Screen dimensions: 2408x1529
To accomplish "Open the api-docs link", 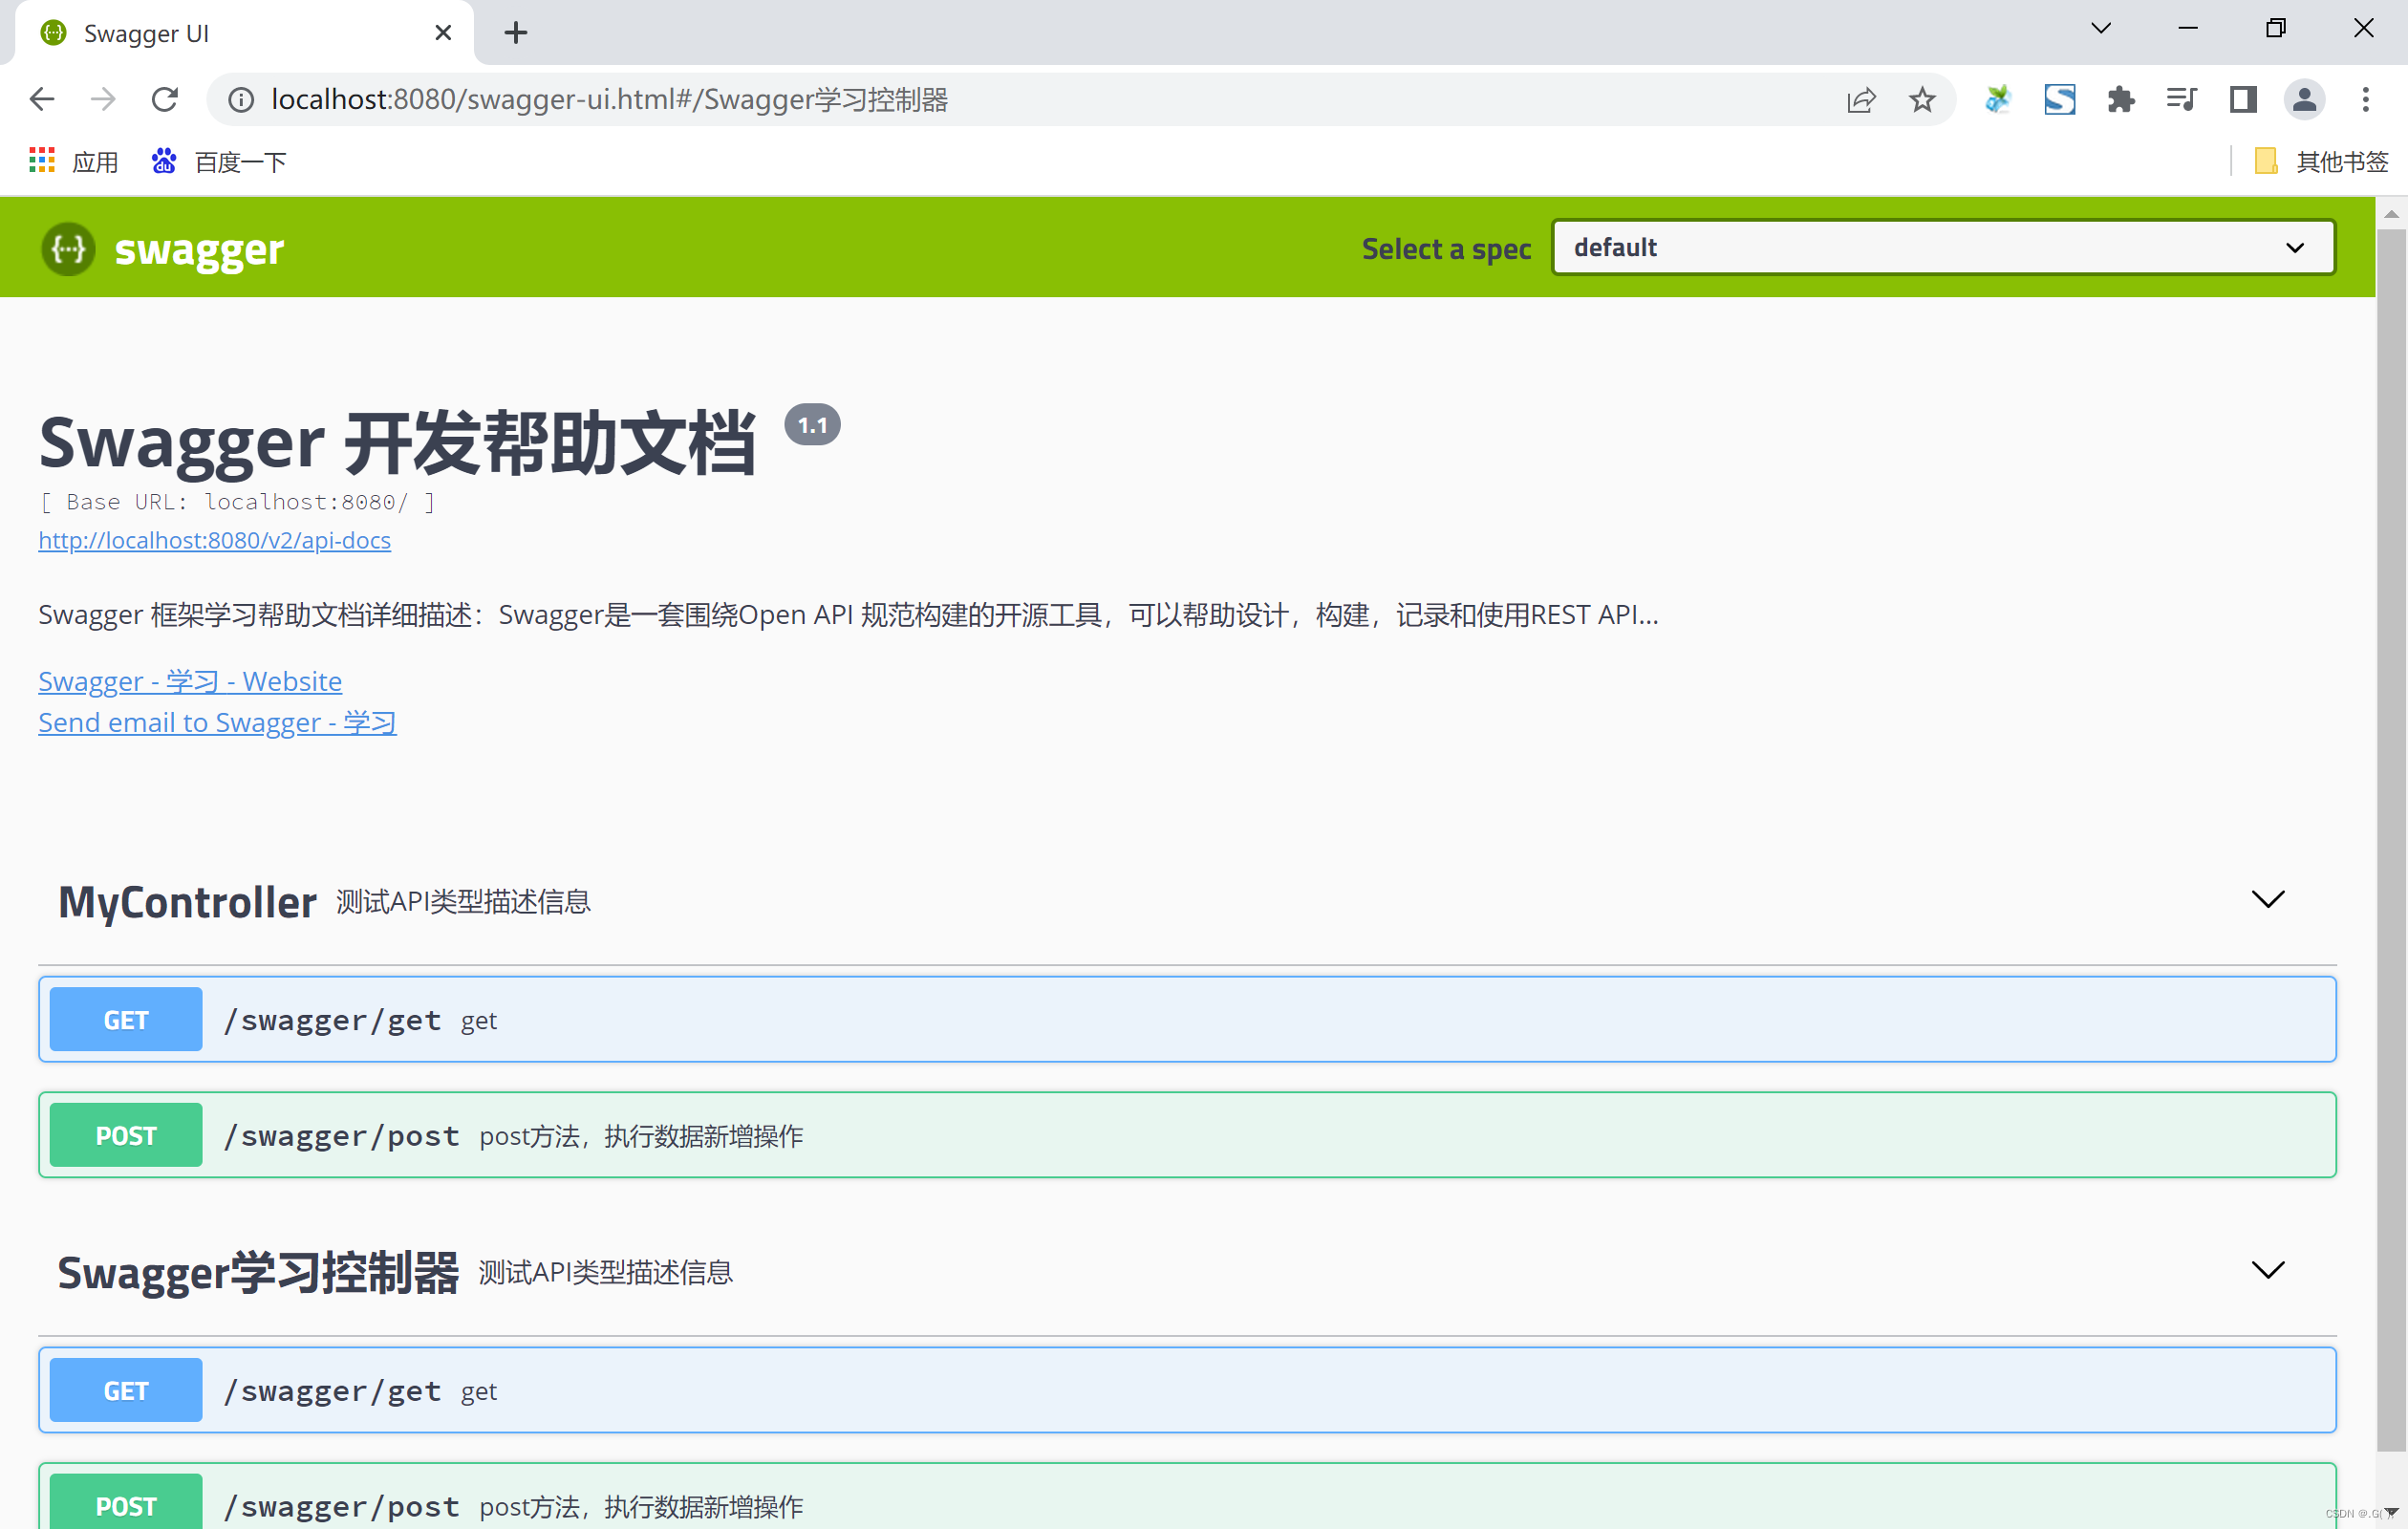I will tap(214, 540).
